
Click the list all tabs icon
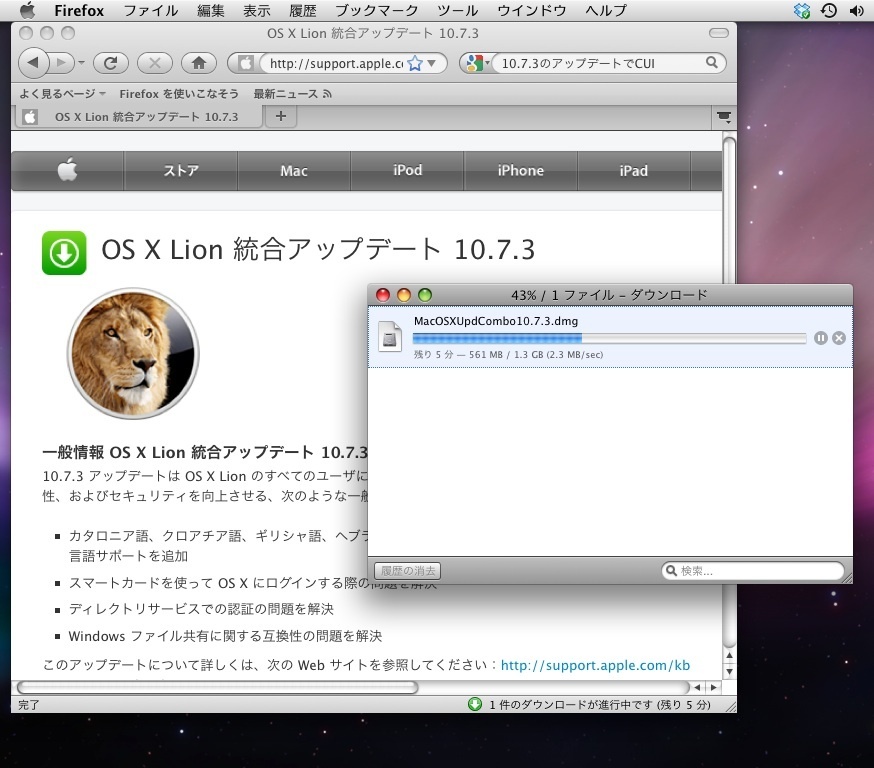point(724,117)
